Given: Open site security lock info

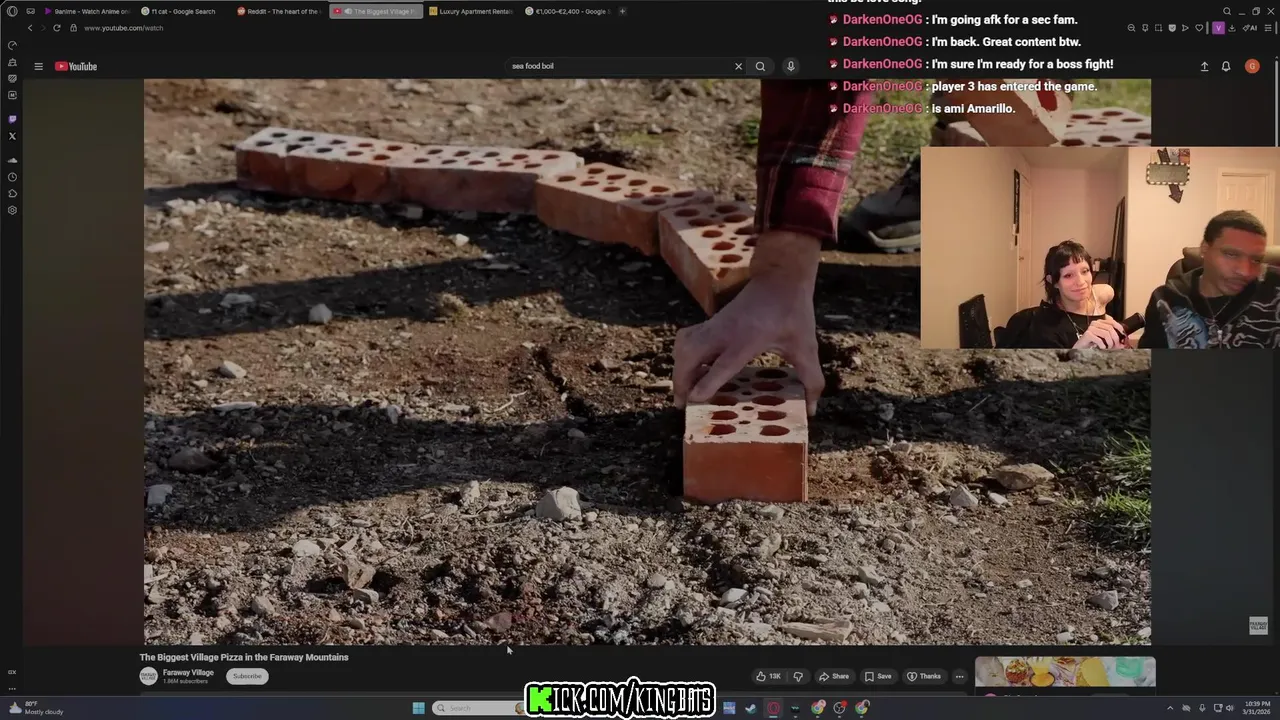Looking at the screenshot, I should pos(73,28).
